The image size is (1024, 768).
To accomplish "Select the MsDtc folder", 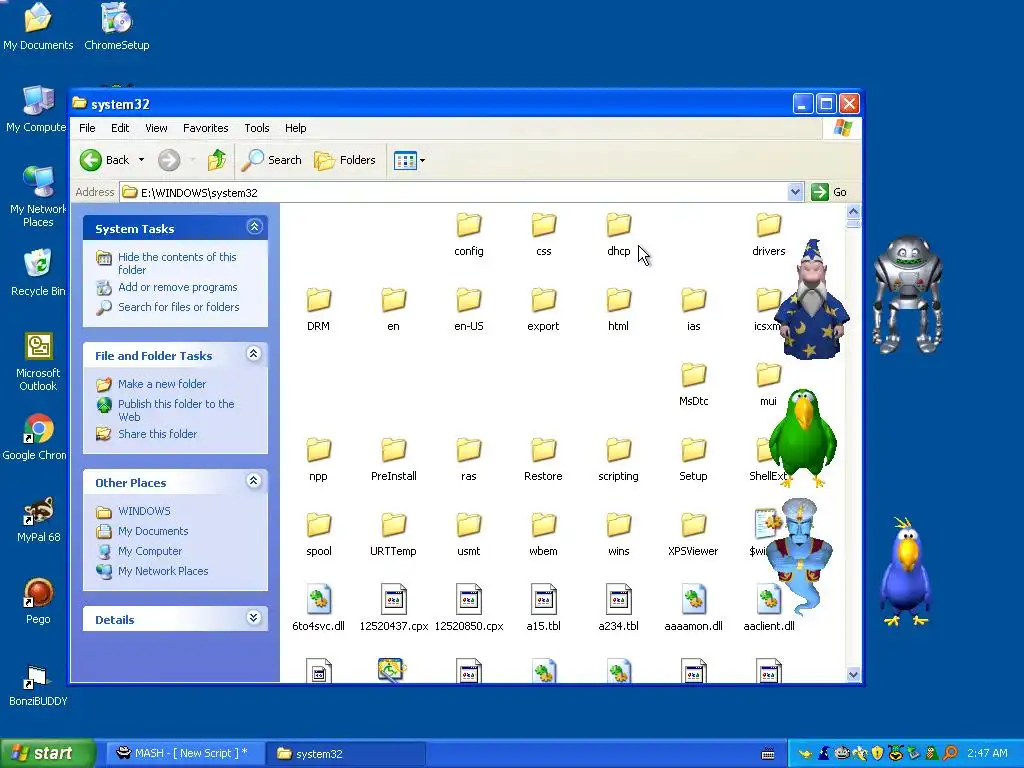I will click(694, 384).
